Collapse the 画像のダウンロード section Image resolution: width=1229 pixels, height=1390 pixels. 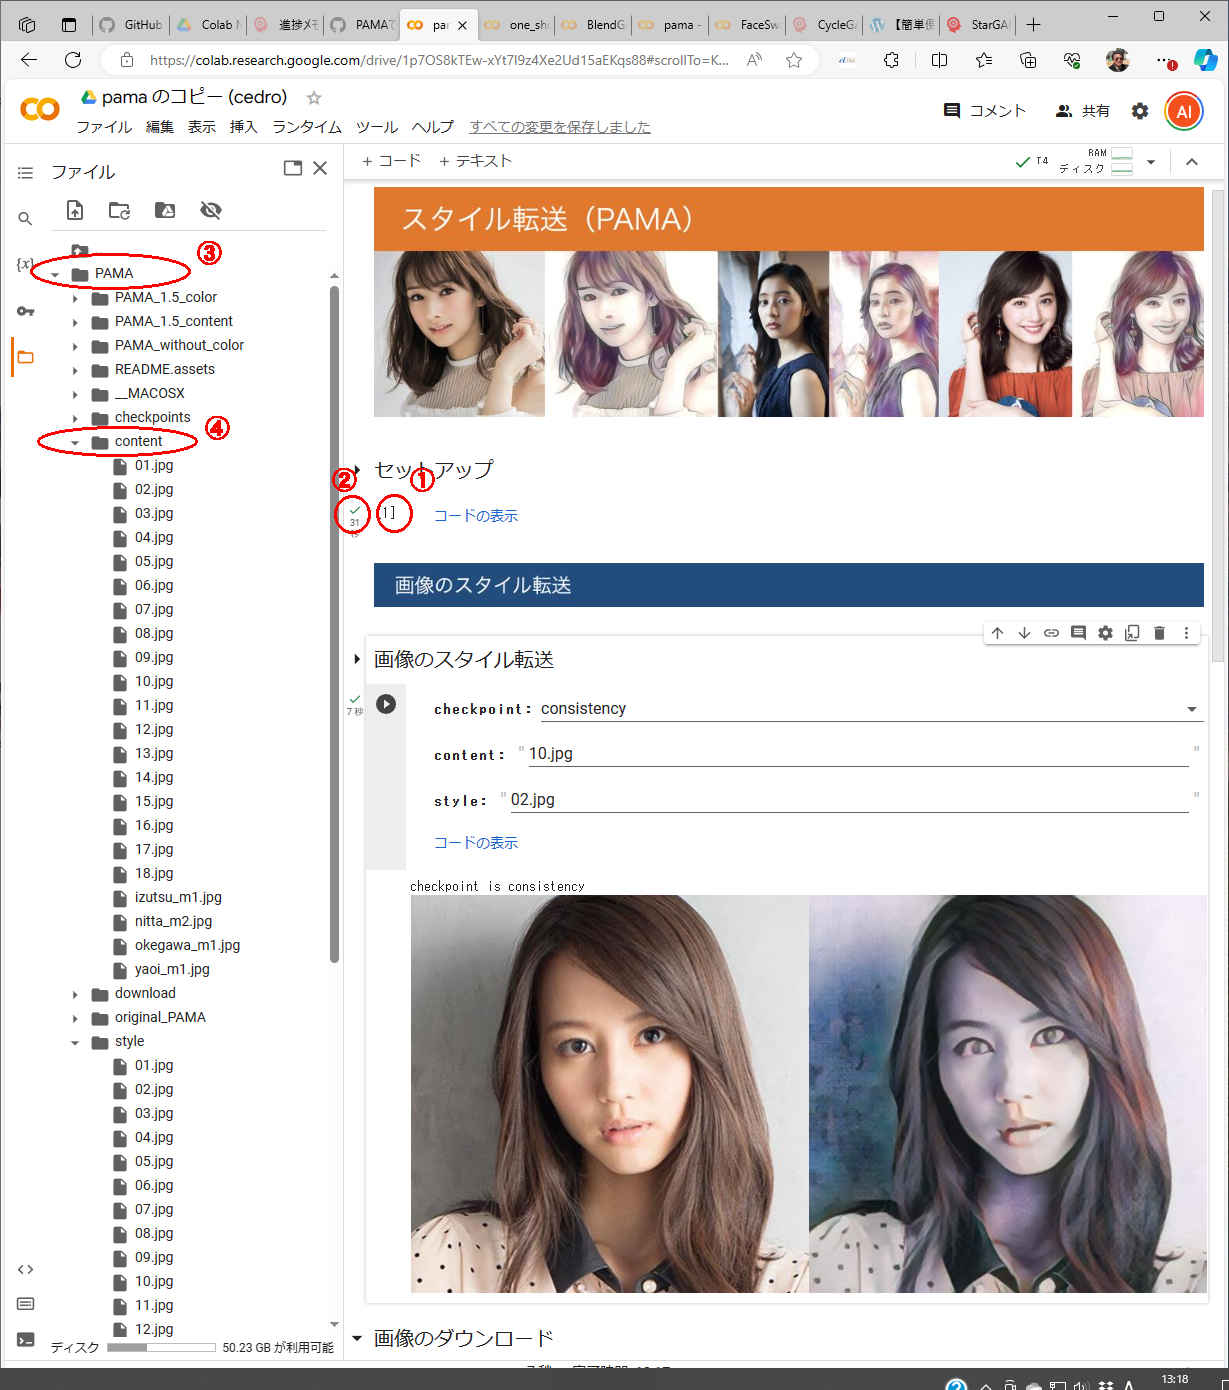tap(357, 1338)
